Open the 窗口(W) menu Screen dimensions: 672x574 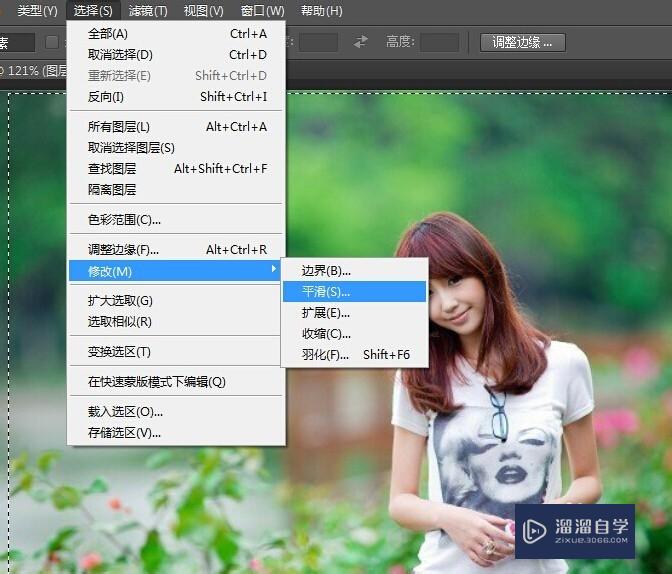point(262,11)
